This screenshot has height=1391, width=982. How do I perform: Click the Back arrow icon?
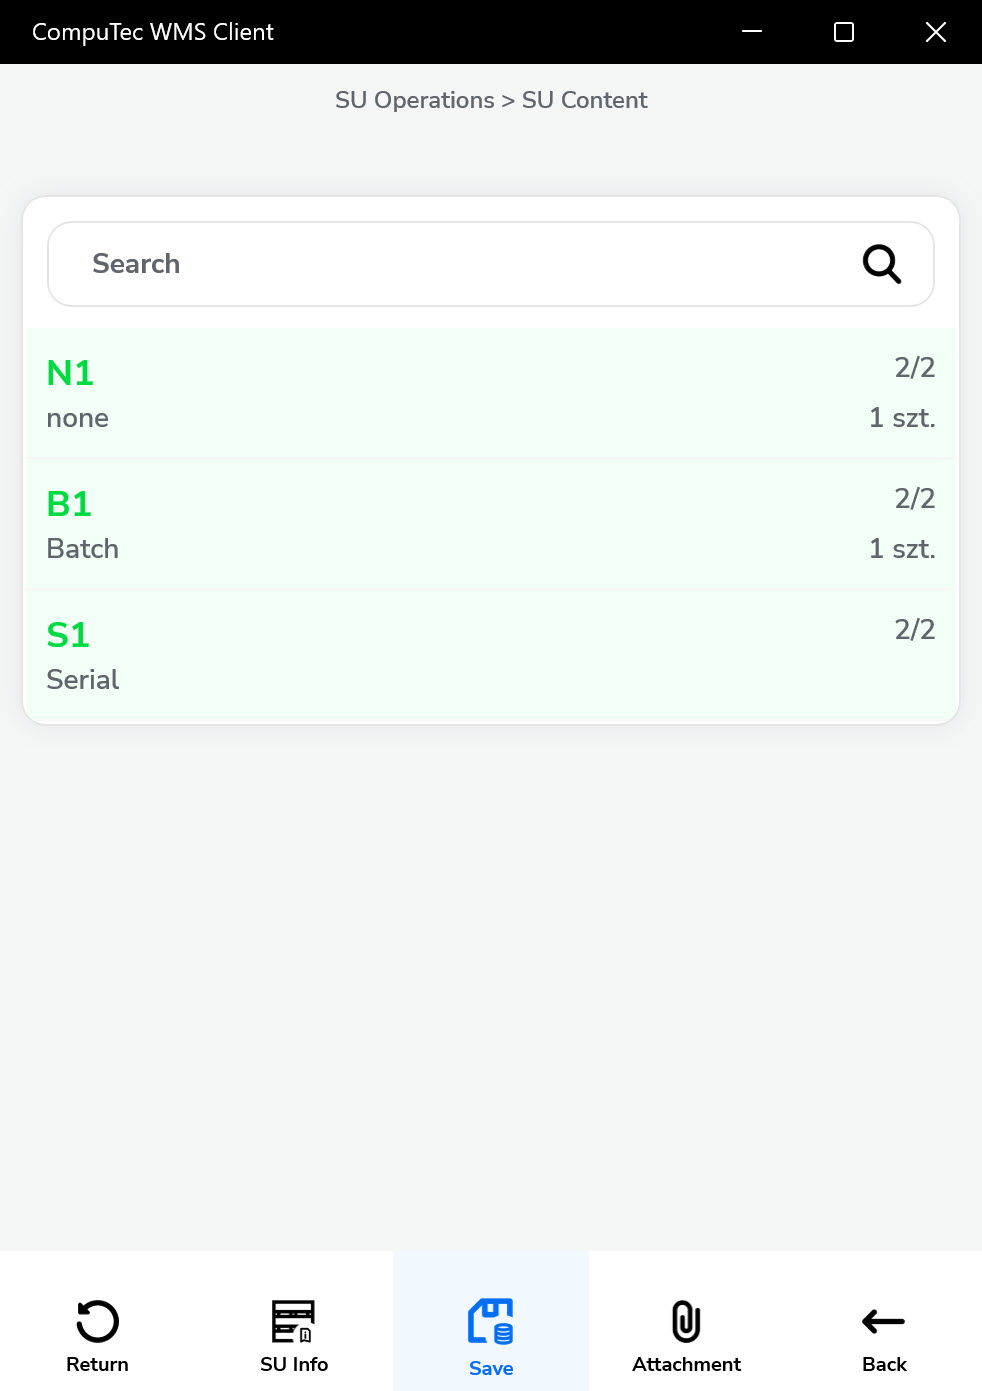pos(883,1321)
